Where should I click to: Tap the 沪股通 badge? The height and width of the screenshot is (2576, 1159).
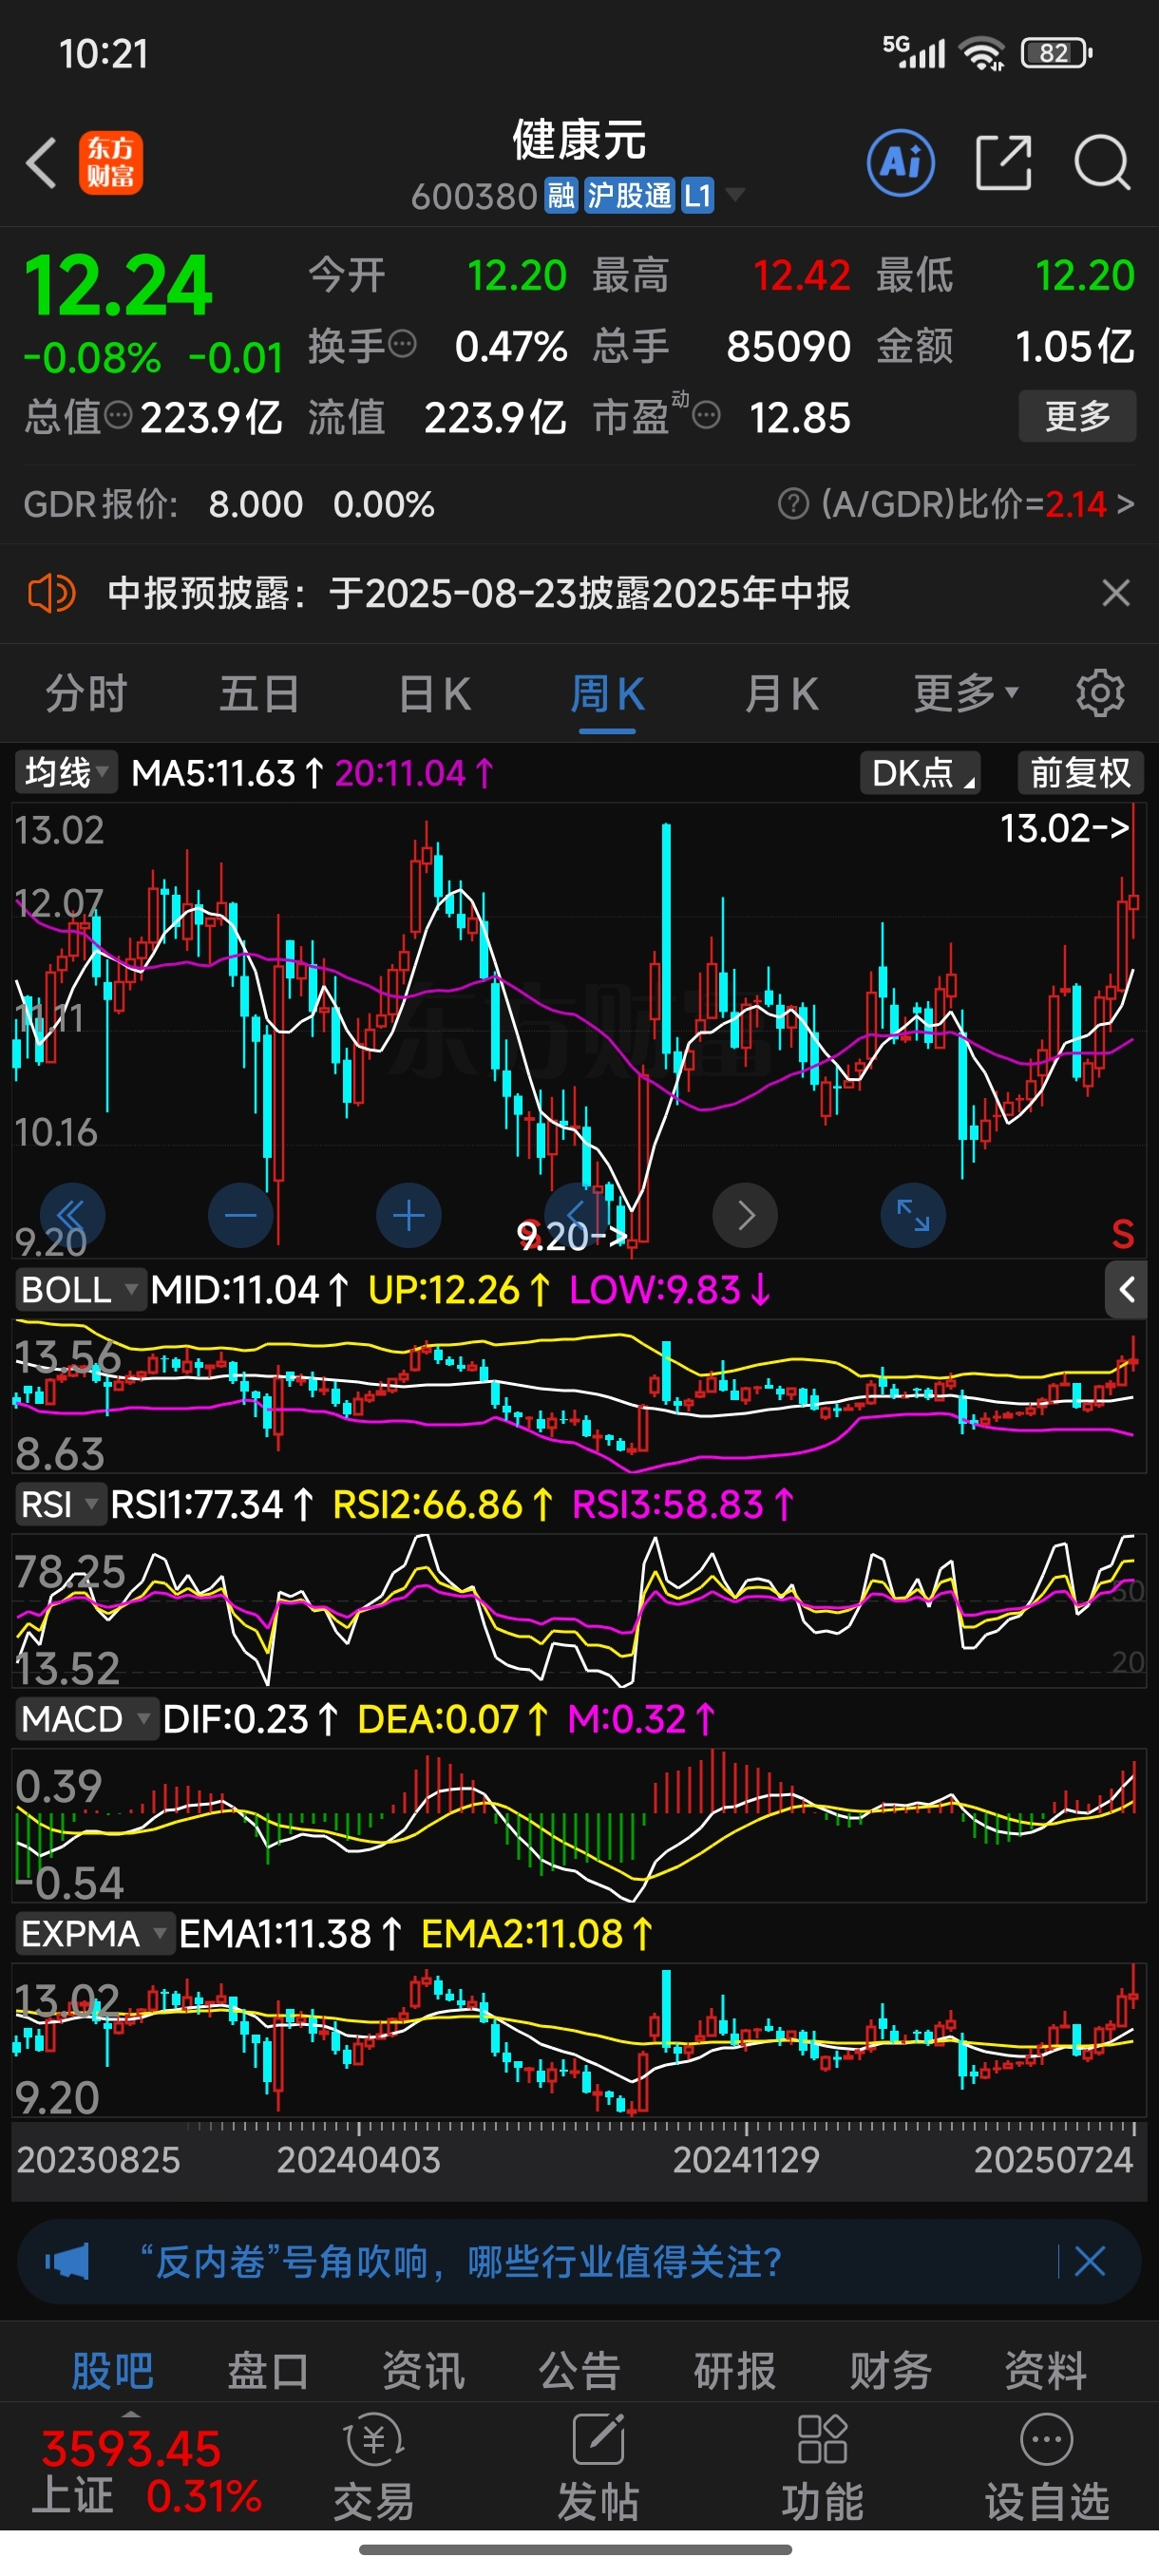click(629, 195)
